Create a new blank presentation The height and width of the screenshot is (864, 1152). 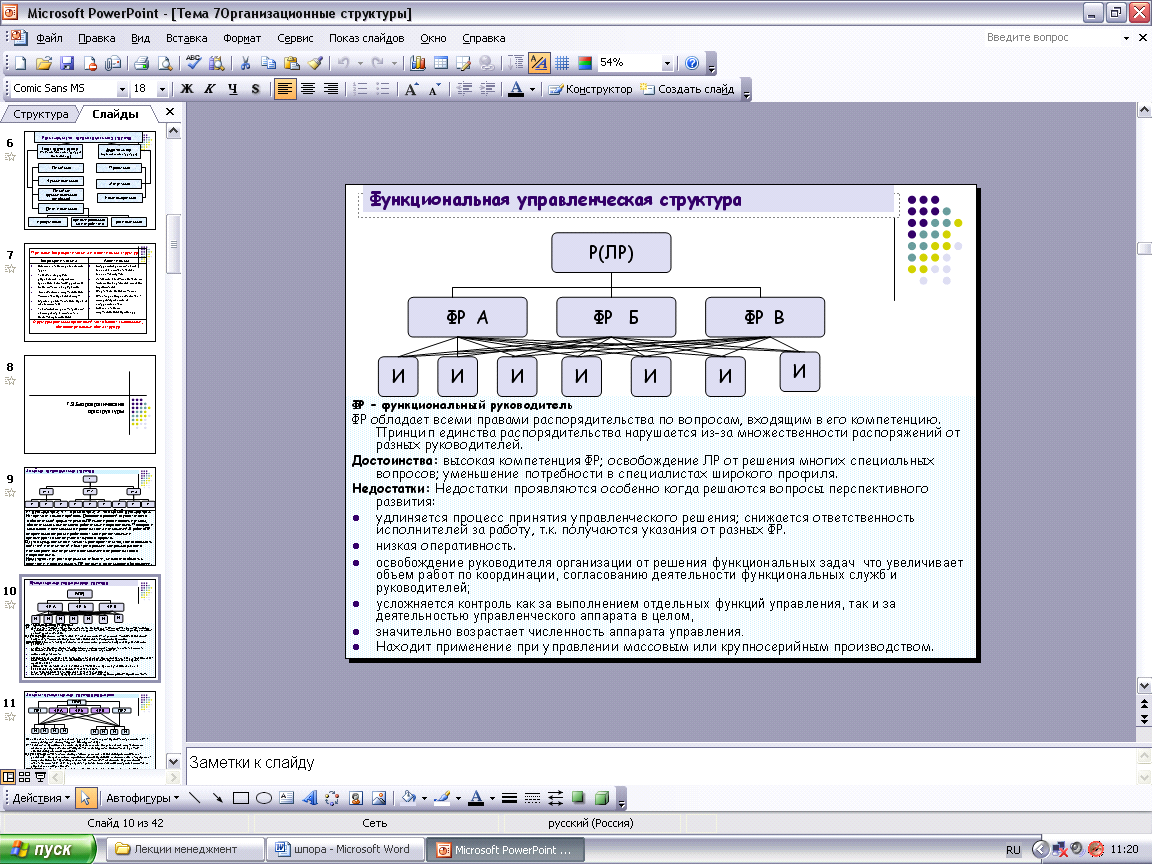[x=20, y=63]
